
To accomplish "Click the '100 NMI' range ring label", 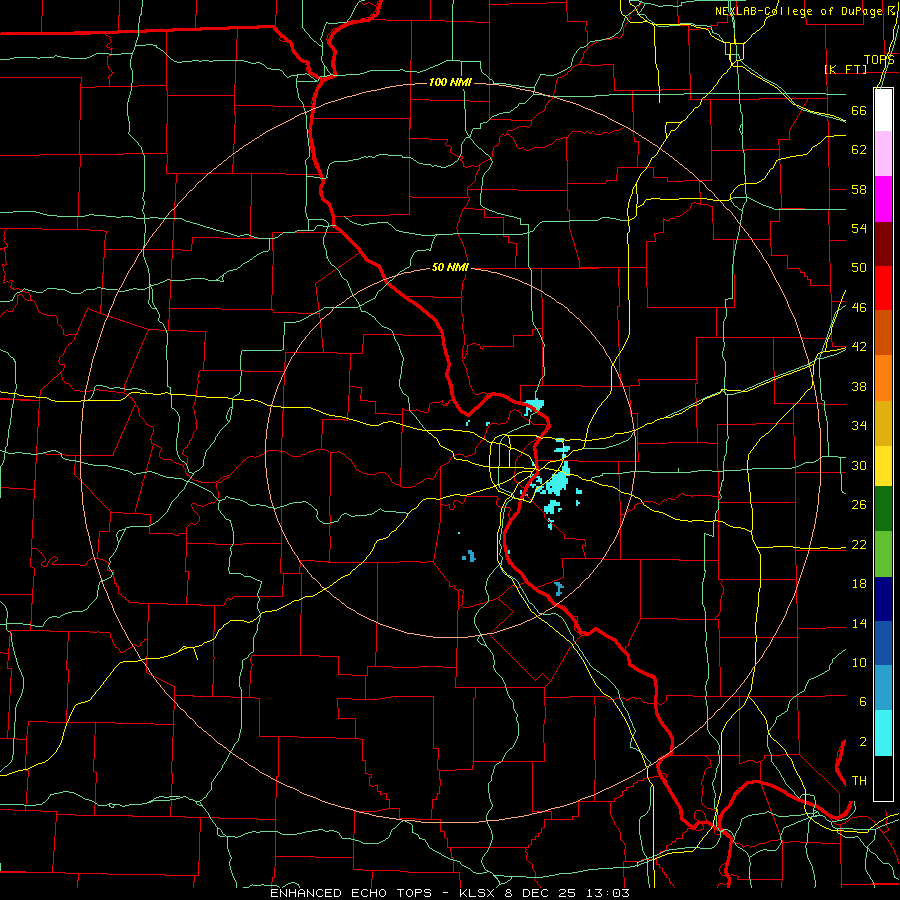I will pos(450,82).
